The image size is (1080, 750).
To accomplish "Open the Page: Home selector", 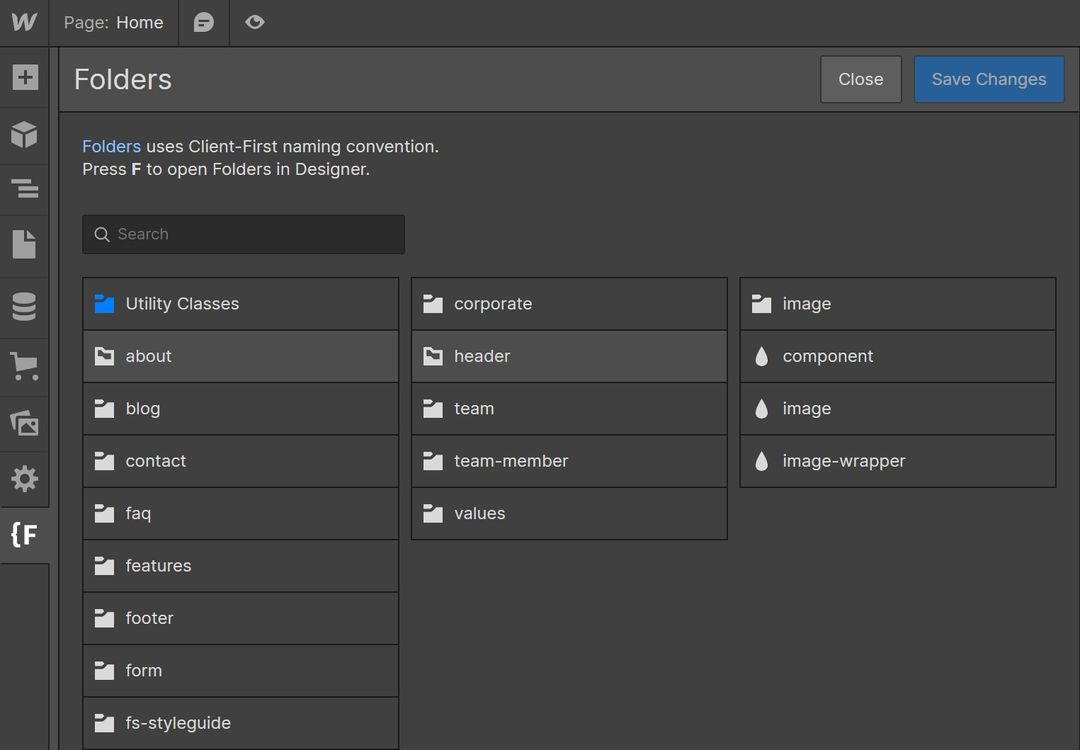I will click(113, 22).
